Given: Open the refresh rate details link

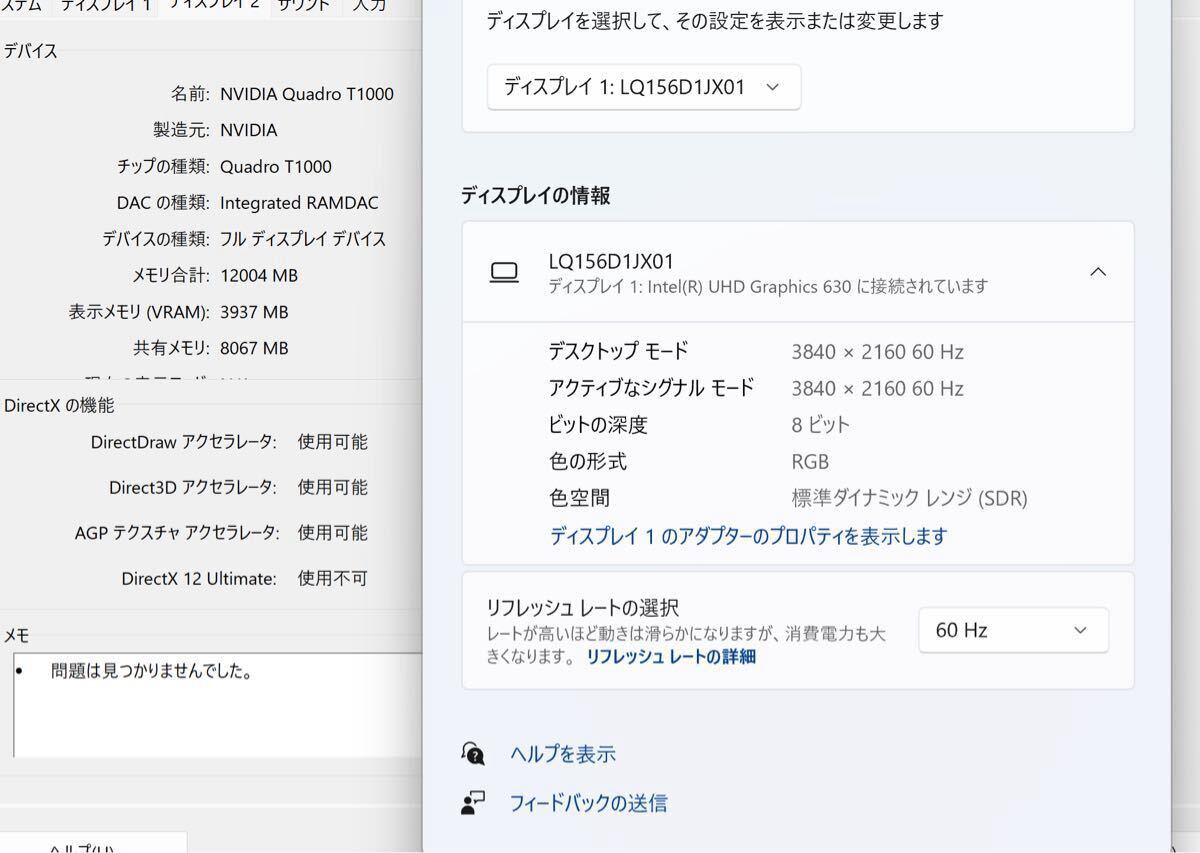Looking at the screenshot, I should (670, 657).
